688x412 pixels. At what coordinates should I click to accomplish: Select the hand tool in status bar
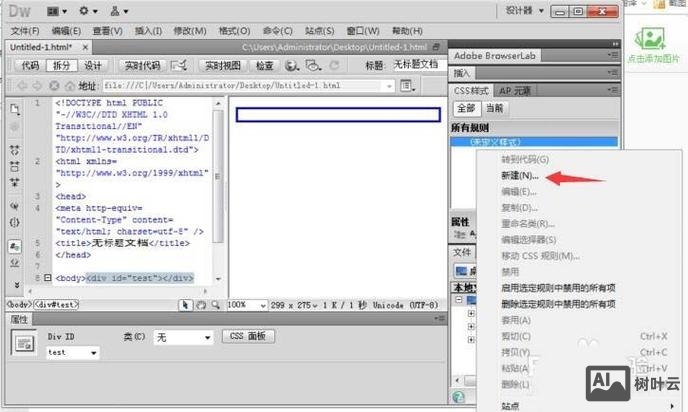coord(201,305)
